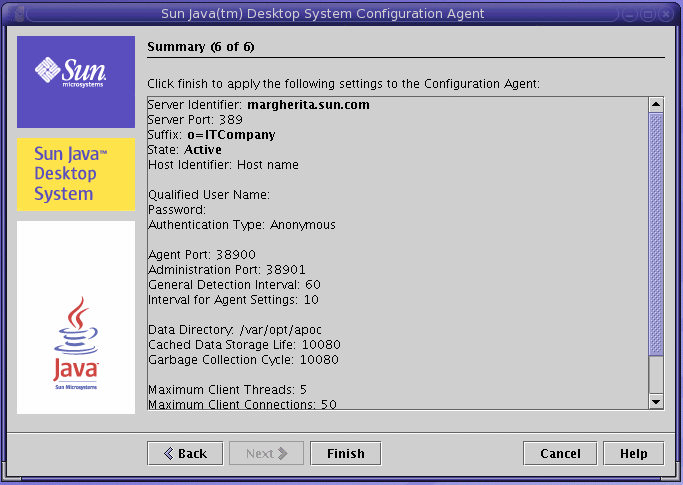This screenshot has height=485, width=683.
Task: Apply settings with the Finish button
Action: pyautogui.click(x=345, y=454)
